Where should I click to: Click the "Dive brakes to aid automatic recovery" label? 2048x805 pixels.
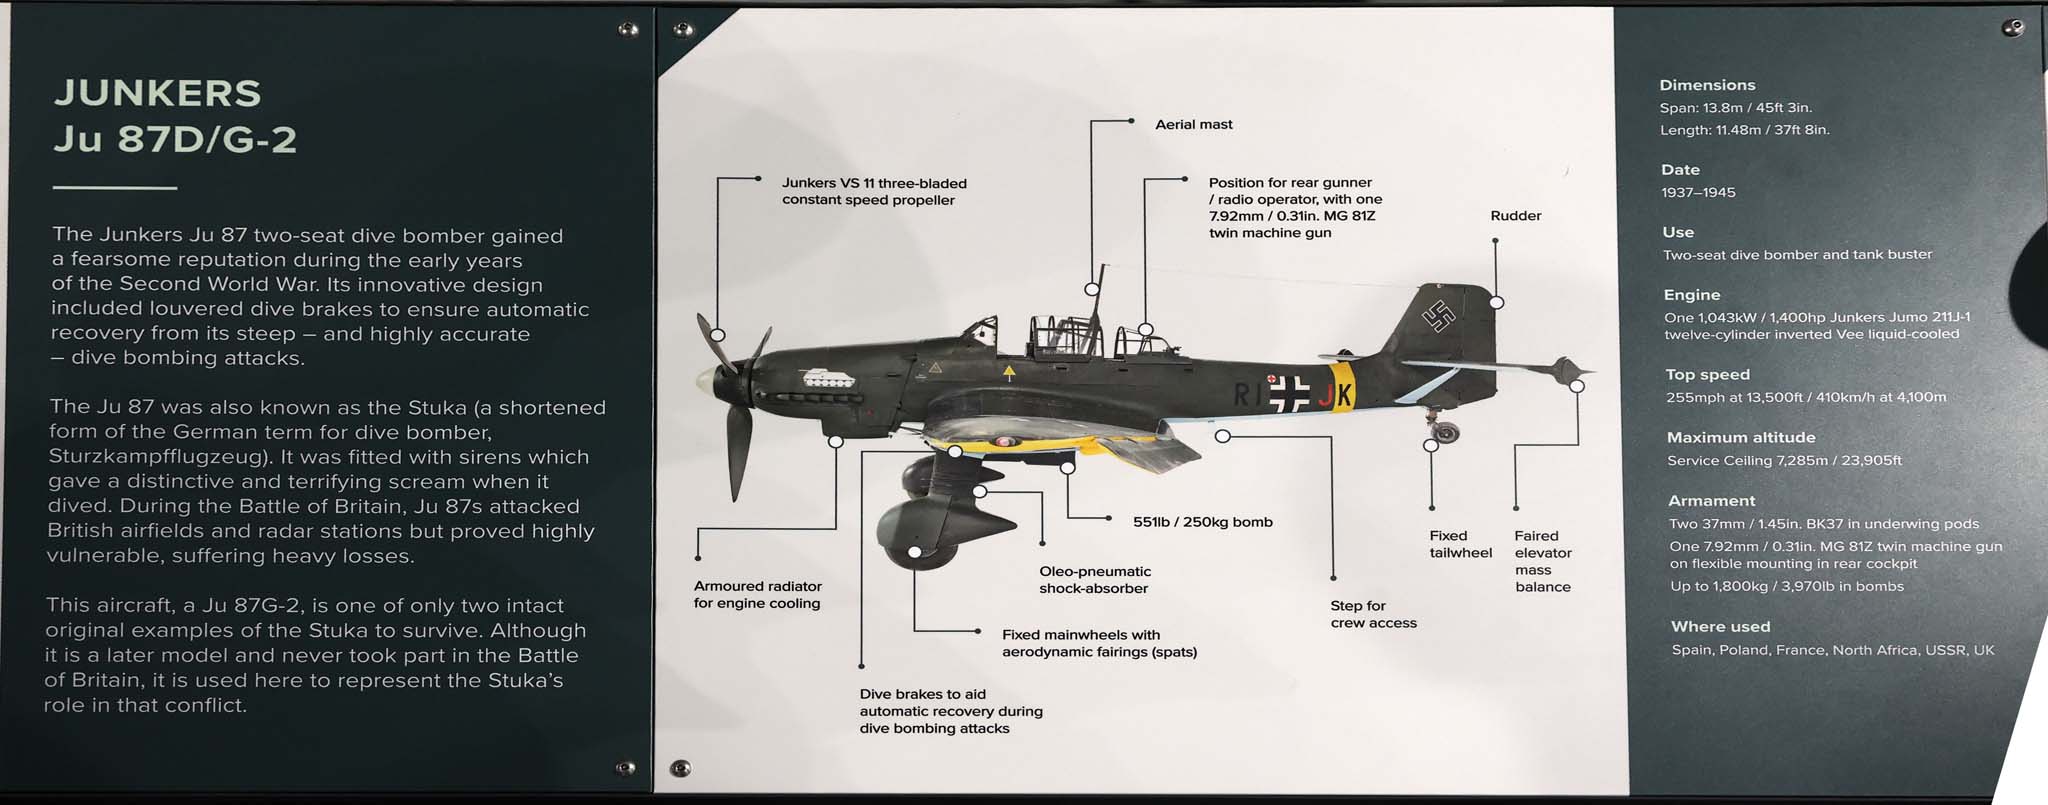click(951, 711)
